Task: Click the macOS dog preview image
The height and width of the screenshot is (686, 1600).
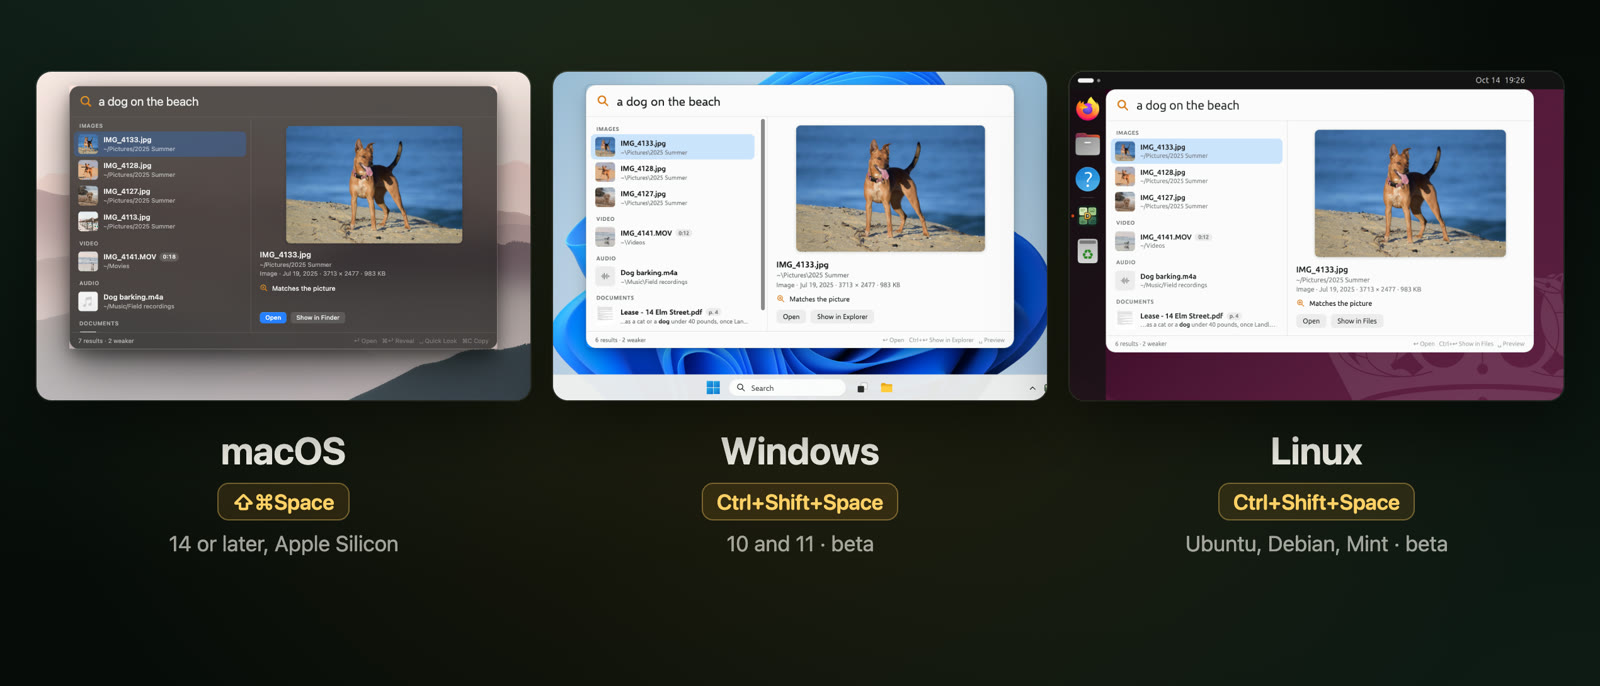Action: [x=374, y=184]
